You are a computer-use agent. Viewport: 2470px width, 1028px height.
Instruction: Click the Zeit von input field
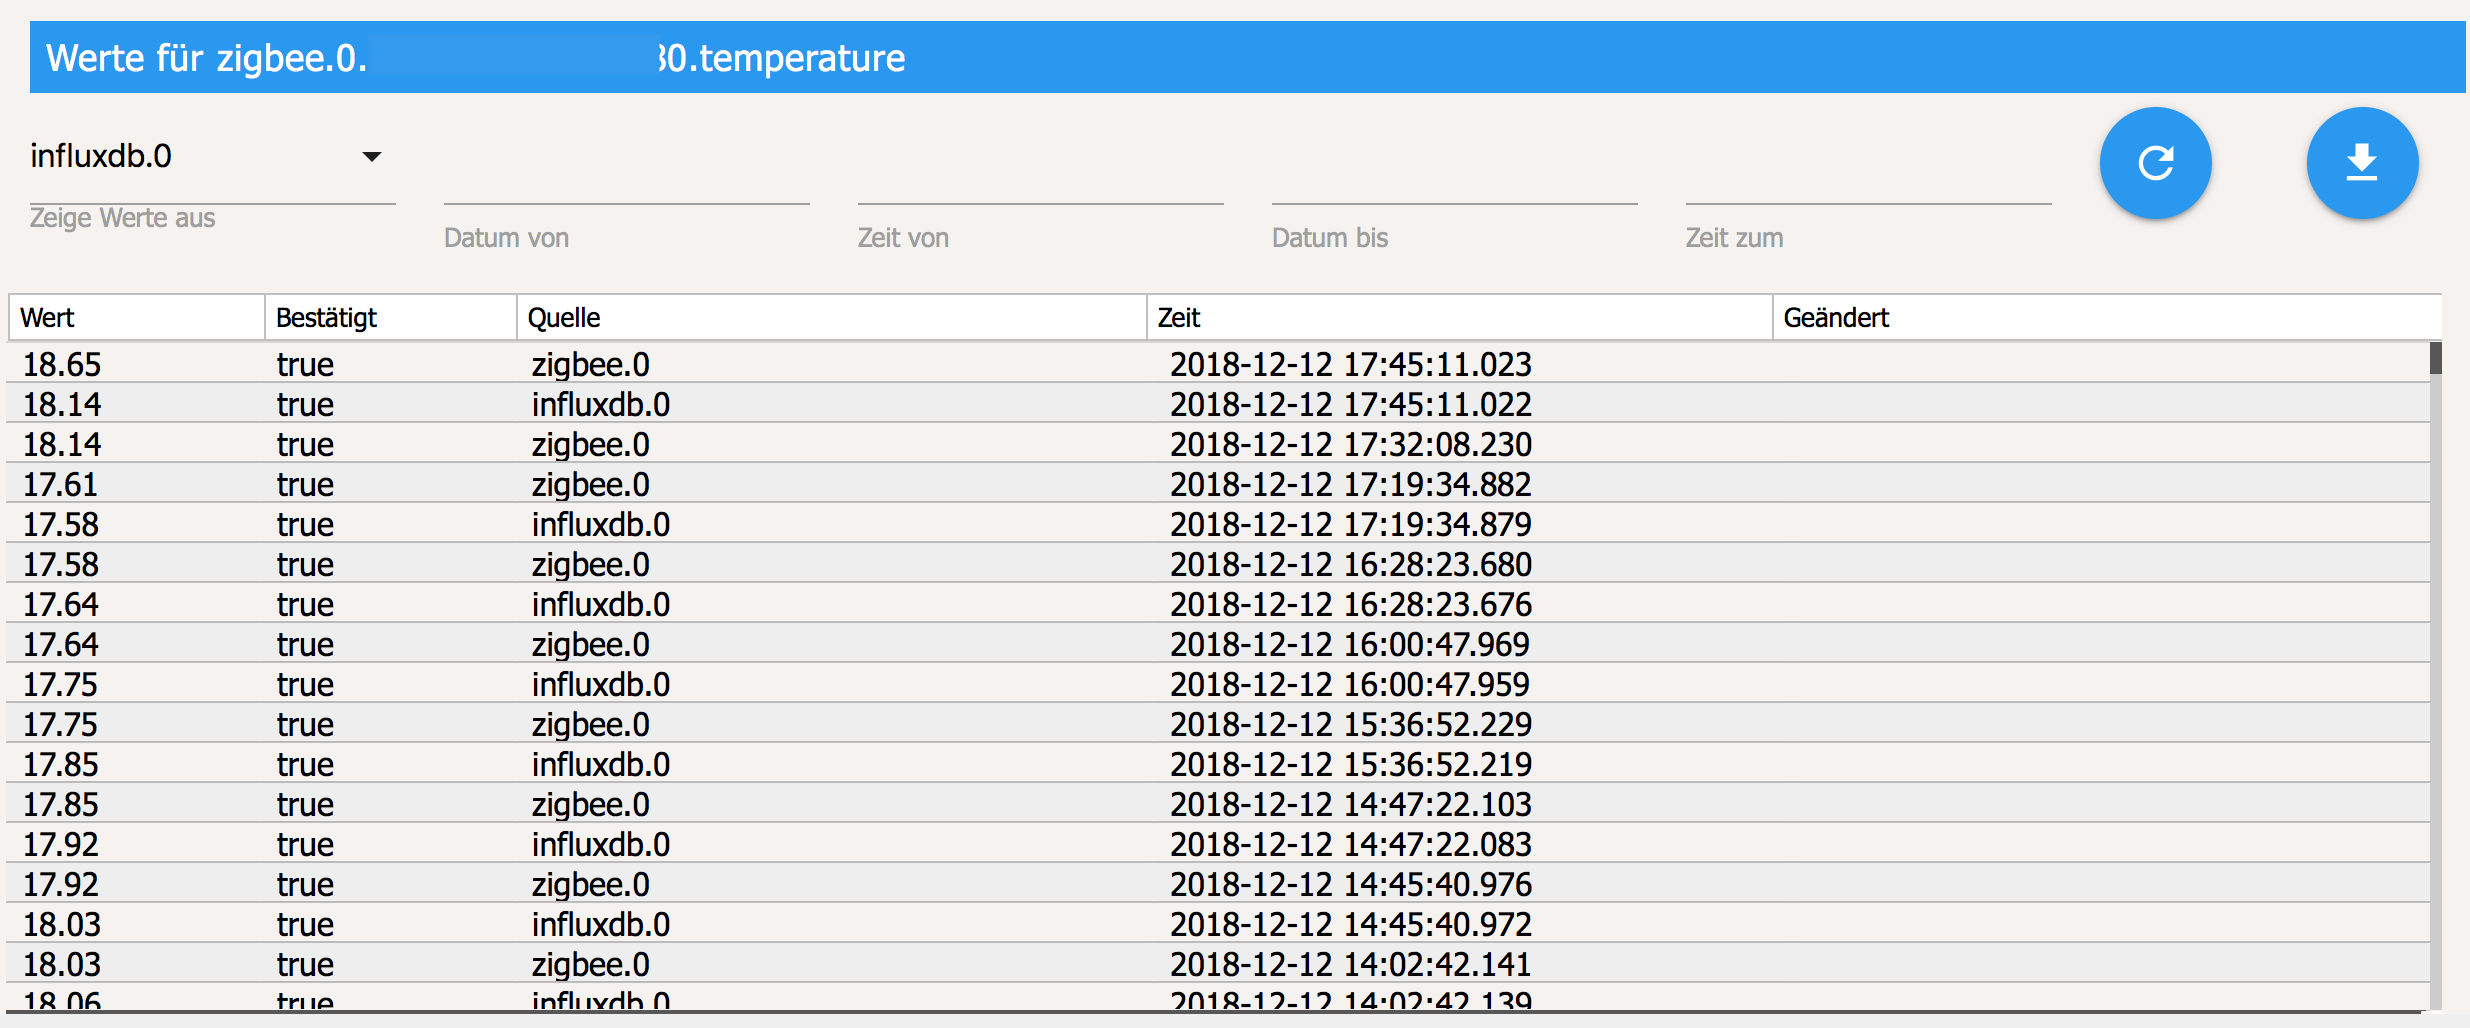[x=1040, y=186]
